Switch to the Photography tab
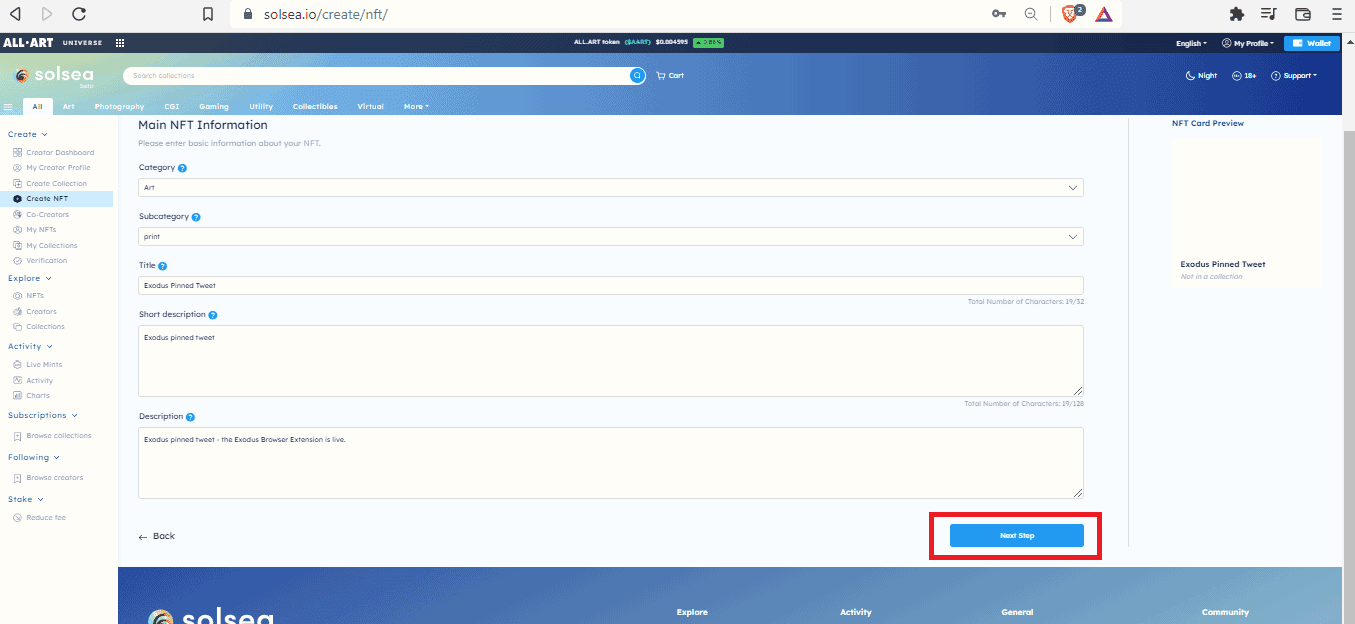Viewport: 1355px width, 624px height. 119,107
